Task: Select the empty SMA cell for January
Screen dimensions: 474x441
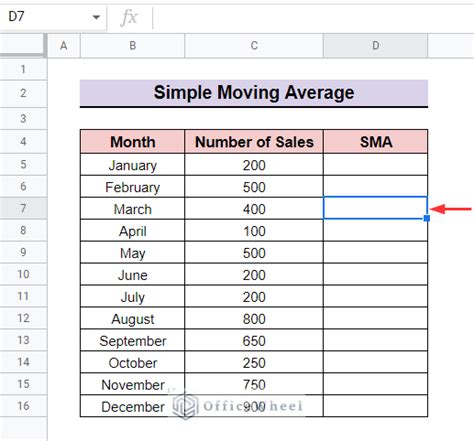Action: [375, 165]
